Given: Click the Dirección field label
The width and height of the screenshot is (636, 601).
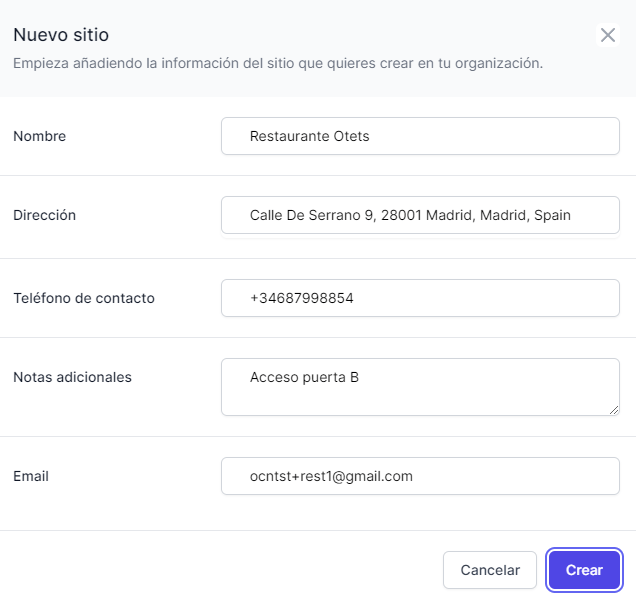Looking at the screenshot, I should click(45, 215).
